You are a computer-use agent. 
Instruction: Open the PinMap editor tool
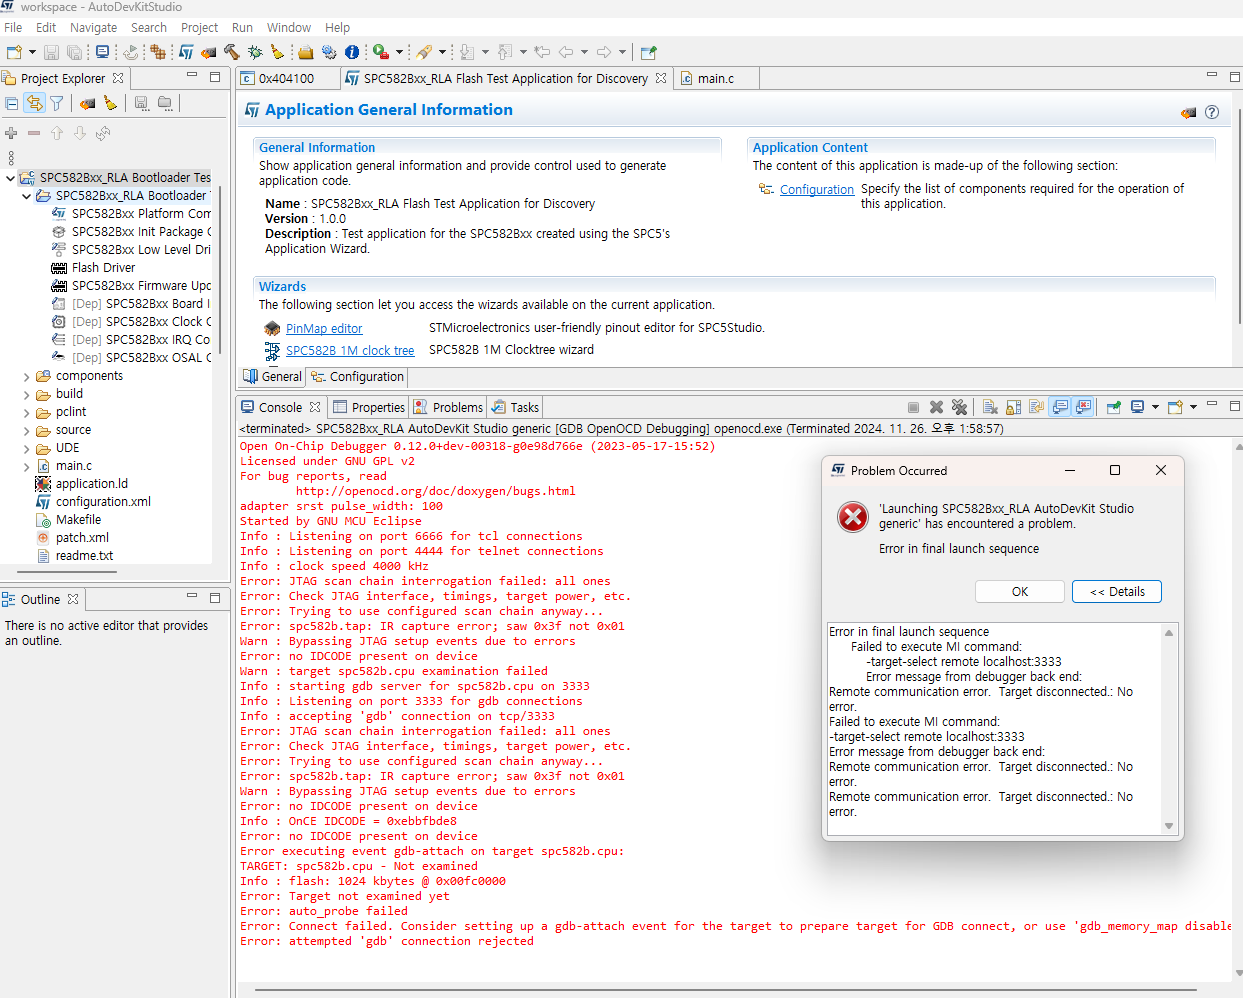point(322,327)
